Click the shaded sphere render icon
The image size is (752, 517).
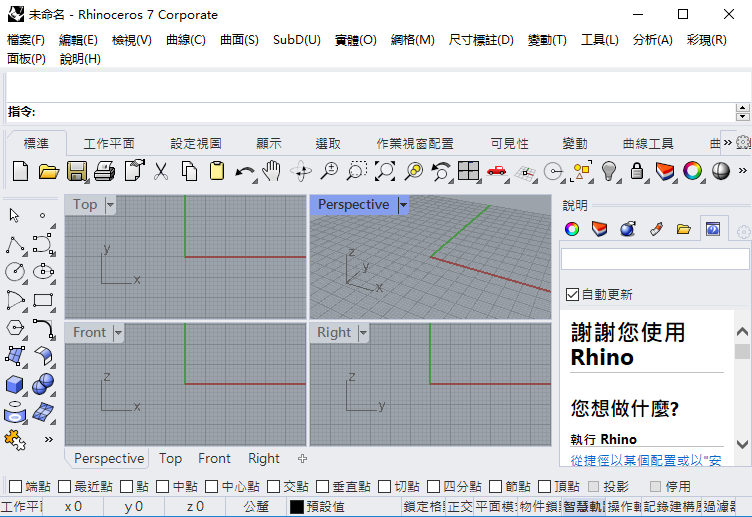coord(721,171)
